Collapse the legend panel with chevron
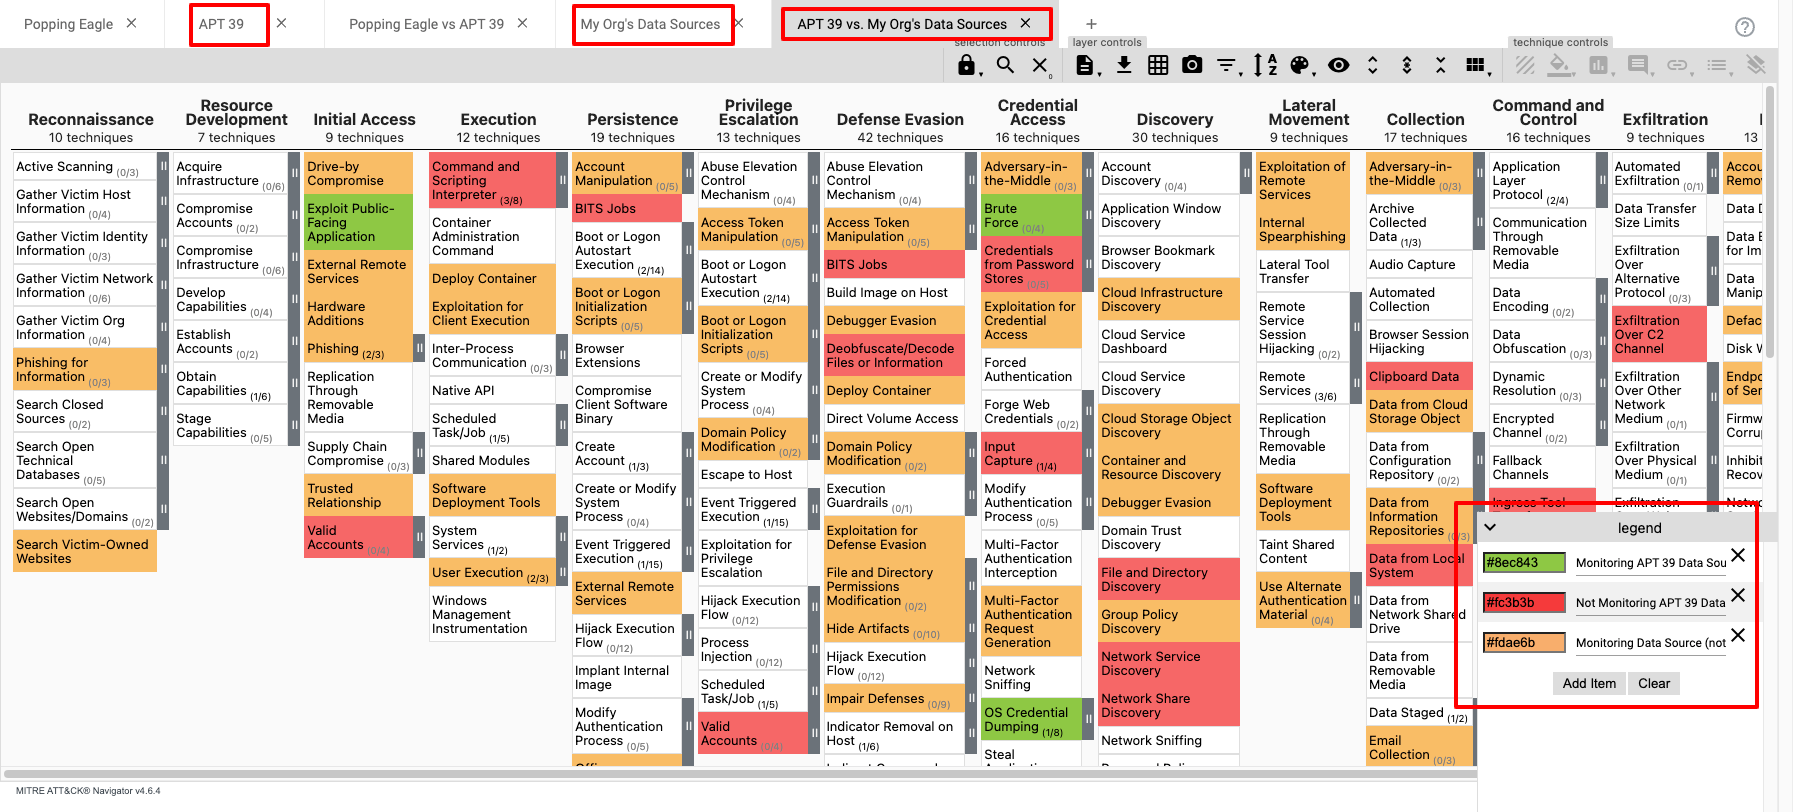 pos(1490,527)
